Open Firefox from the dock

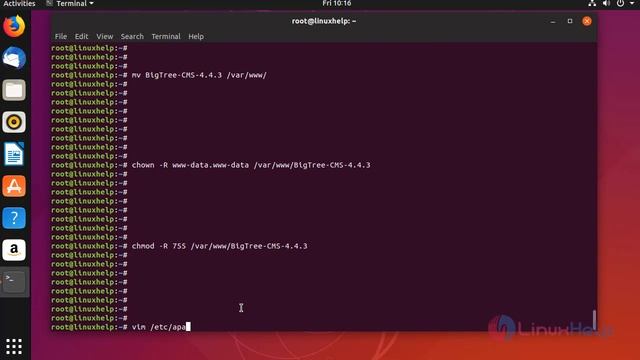click(x=14, y=27)
